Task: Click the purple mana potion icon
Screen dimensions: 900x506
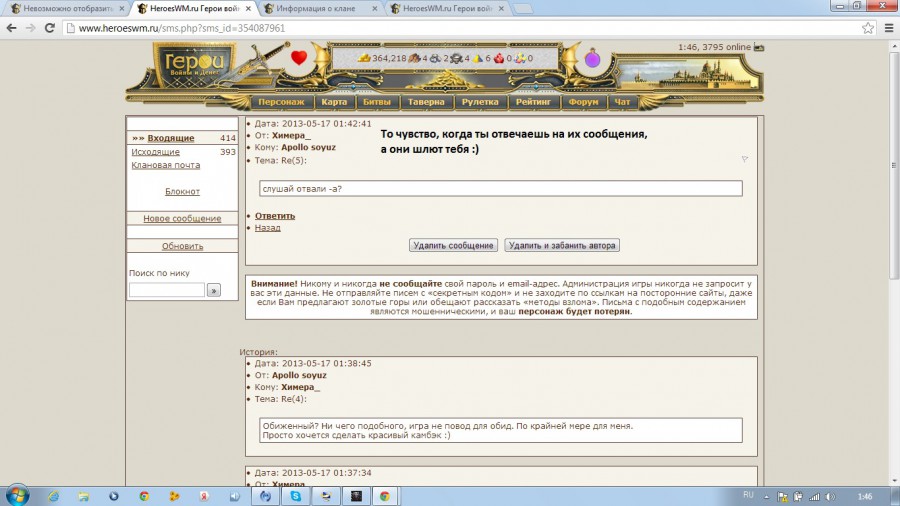Action: [592, 59]
